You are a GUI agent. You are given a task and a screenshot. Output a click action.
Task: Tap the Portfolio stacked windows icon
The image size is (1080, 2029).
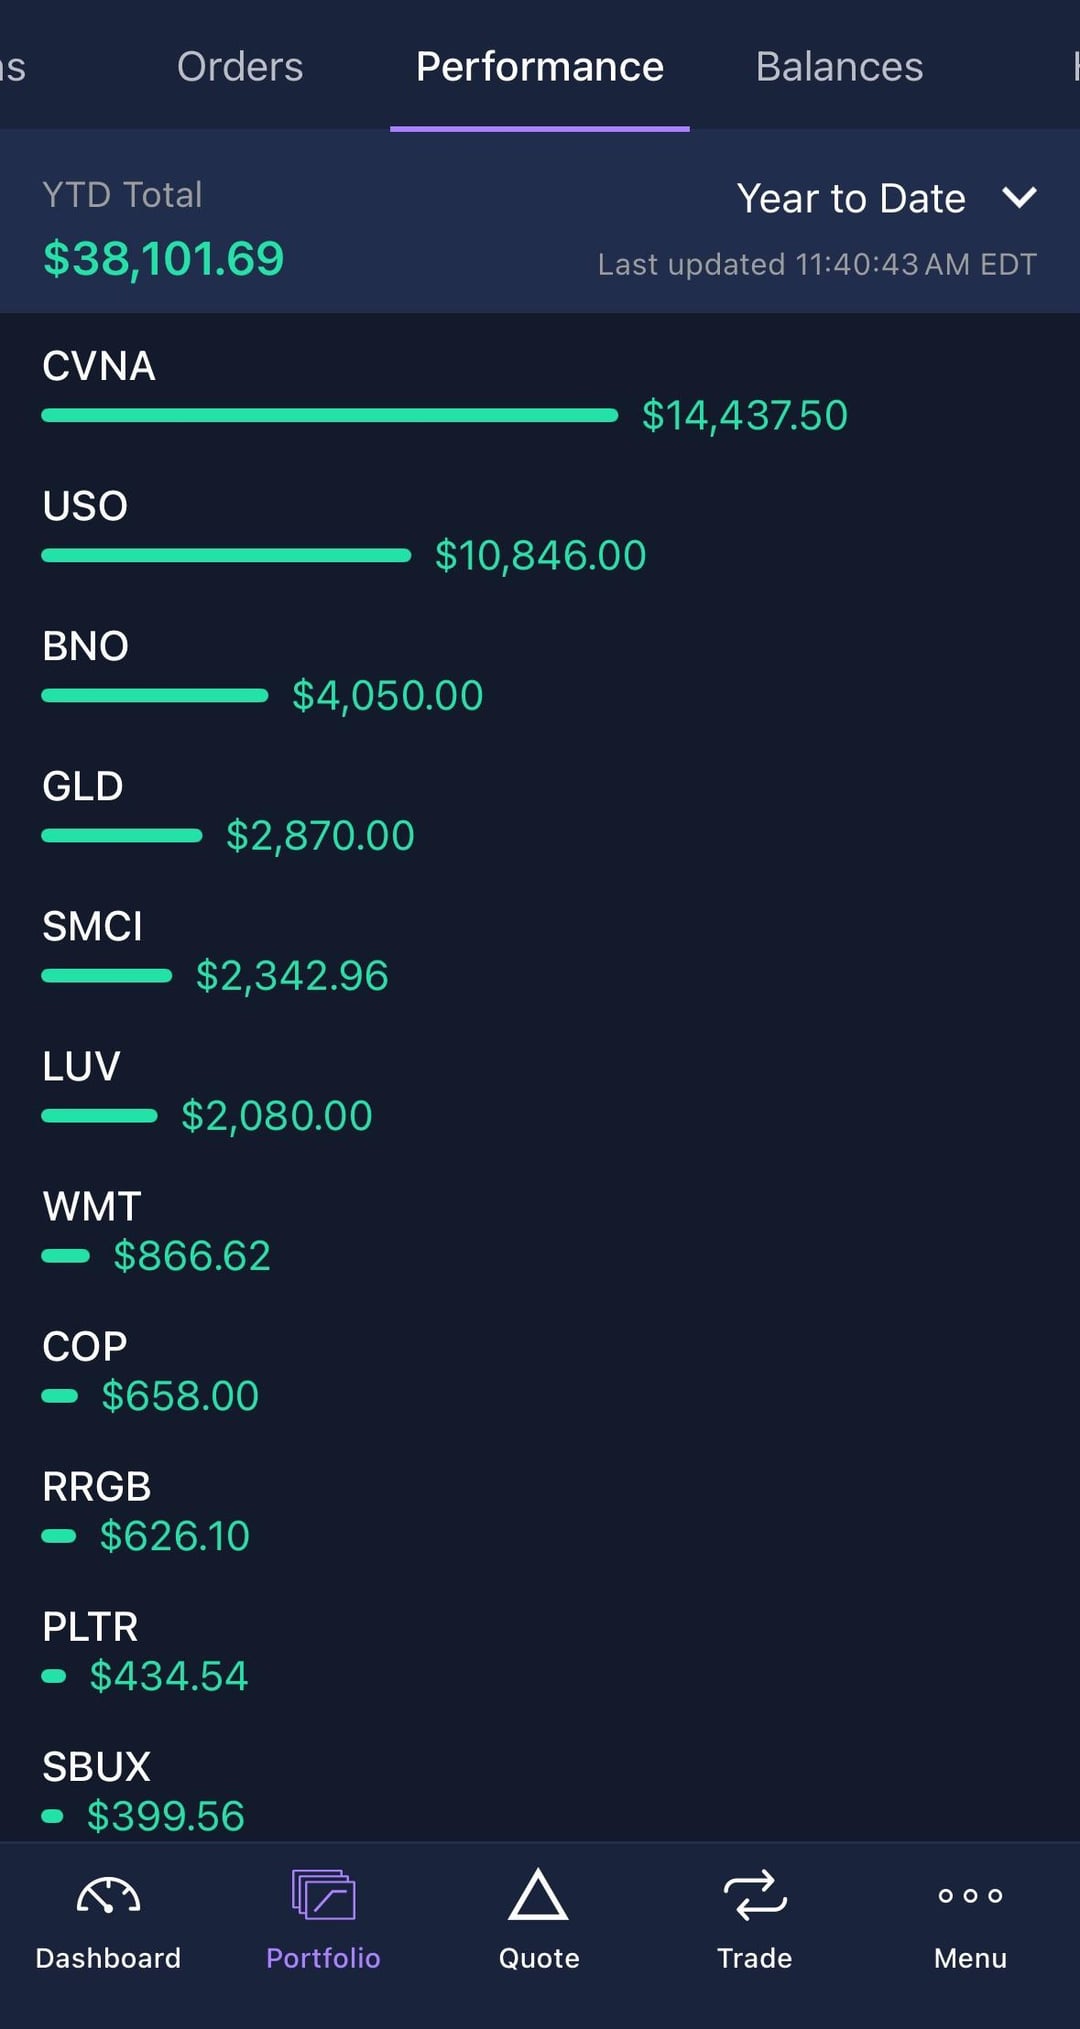click(x=323, y=1896)
